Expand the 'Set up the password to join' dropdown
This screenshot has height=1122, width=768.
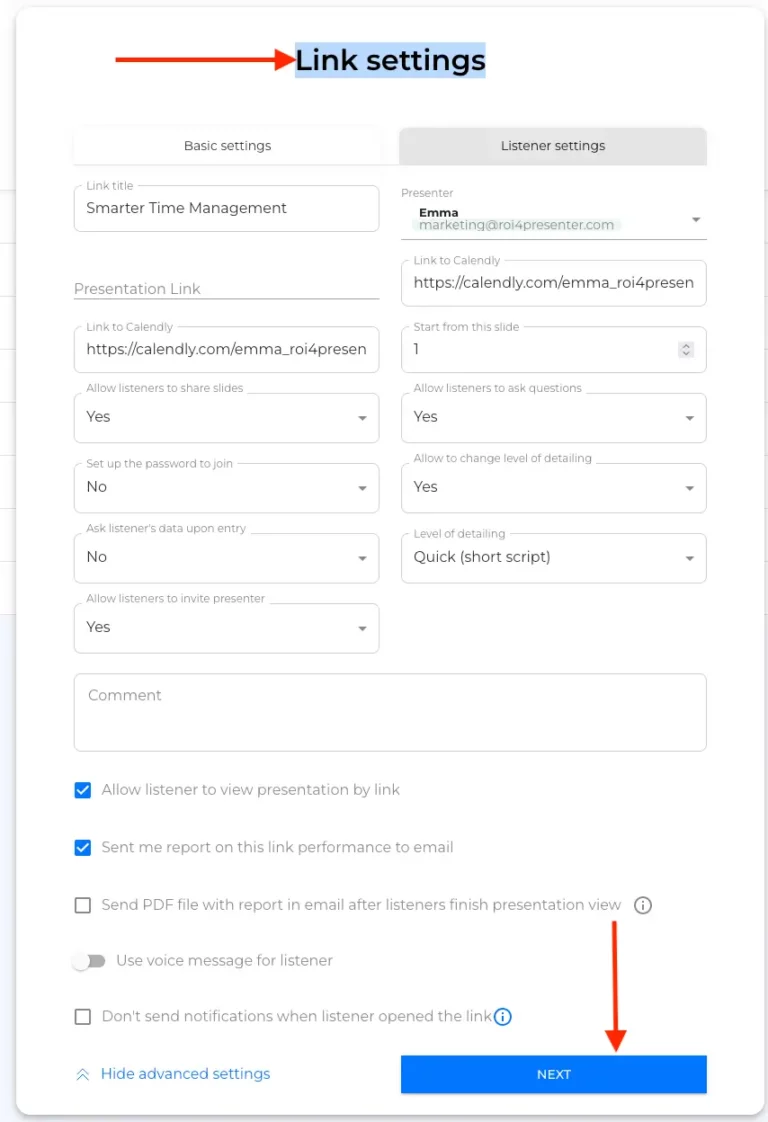(362, 487)
